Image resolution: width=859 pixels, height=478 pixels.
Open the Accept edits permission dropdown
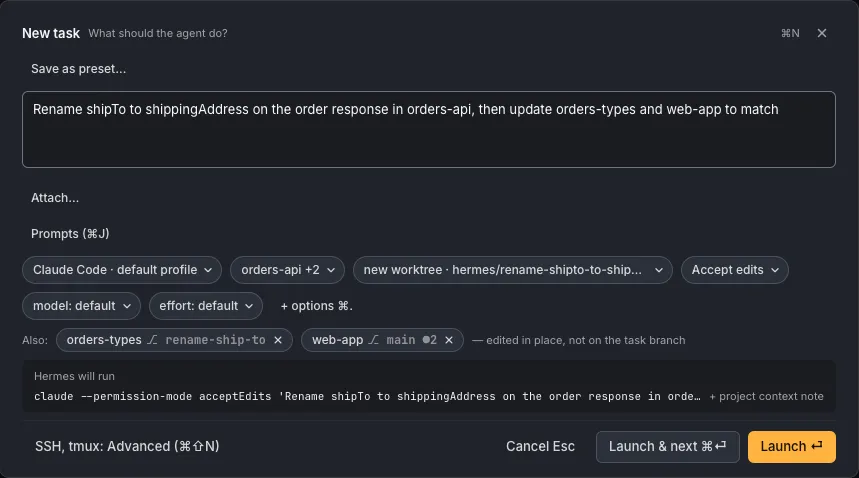pyautogui.click(x=735, y=270)
